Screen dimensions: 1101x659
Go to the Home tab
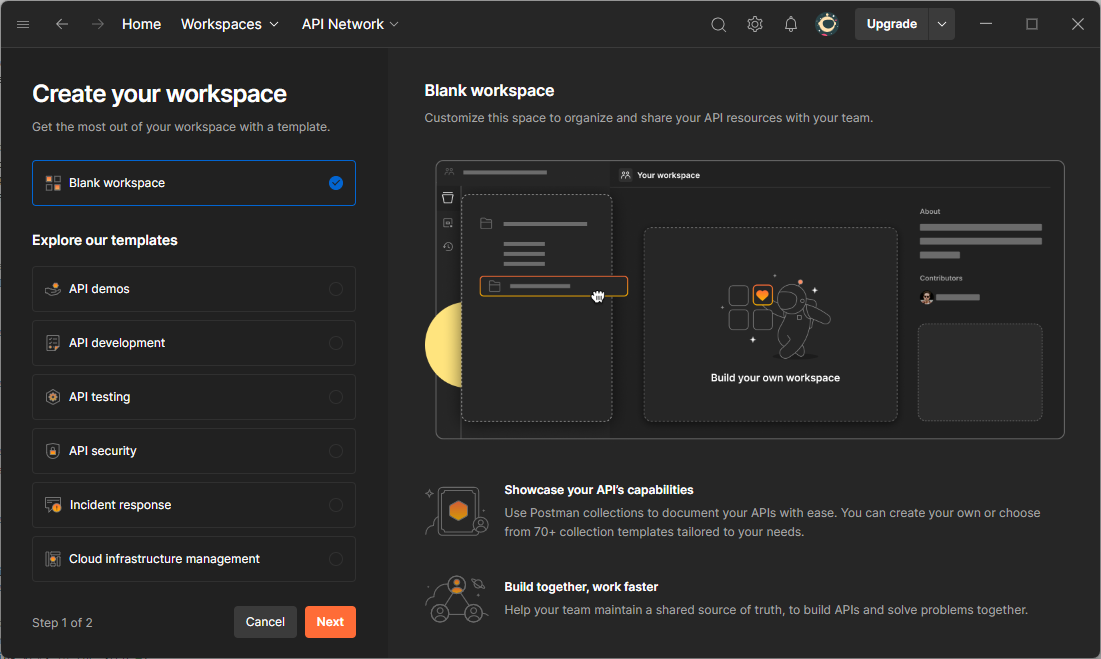[x=141, y=24]
